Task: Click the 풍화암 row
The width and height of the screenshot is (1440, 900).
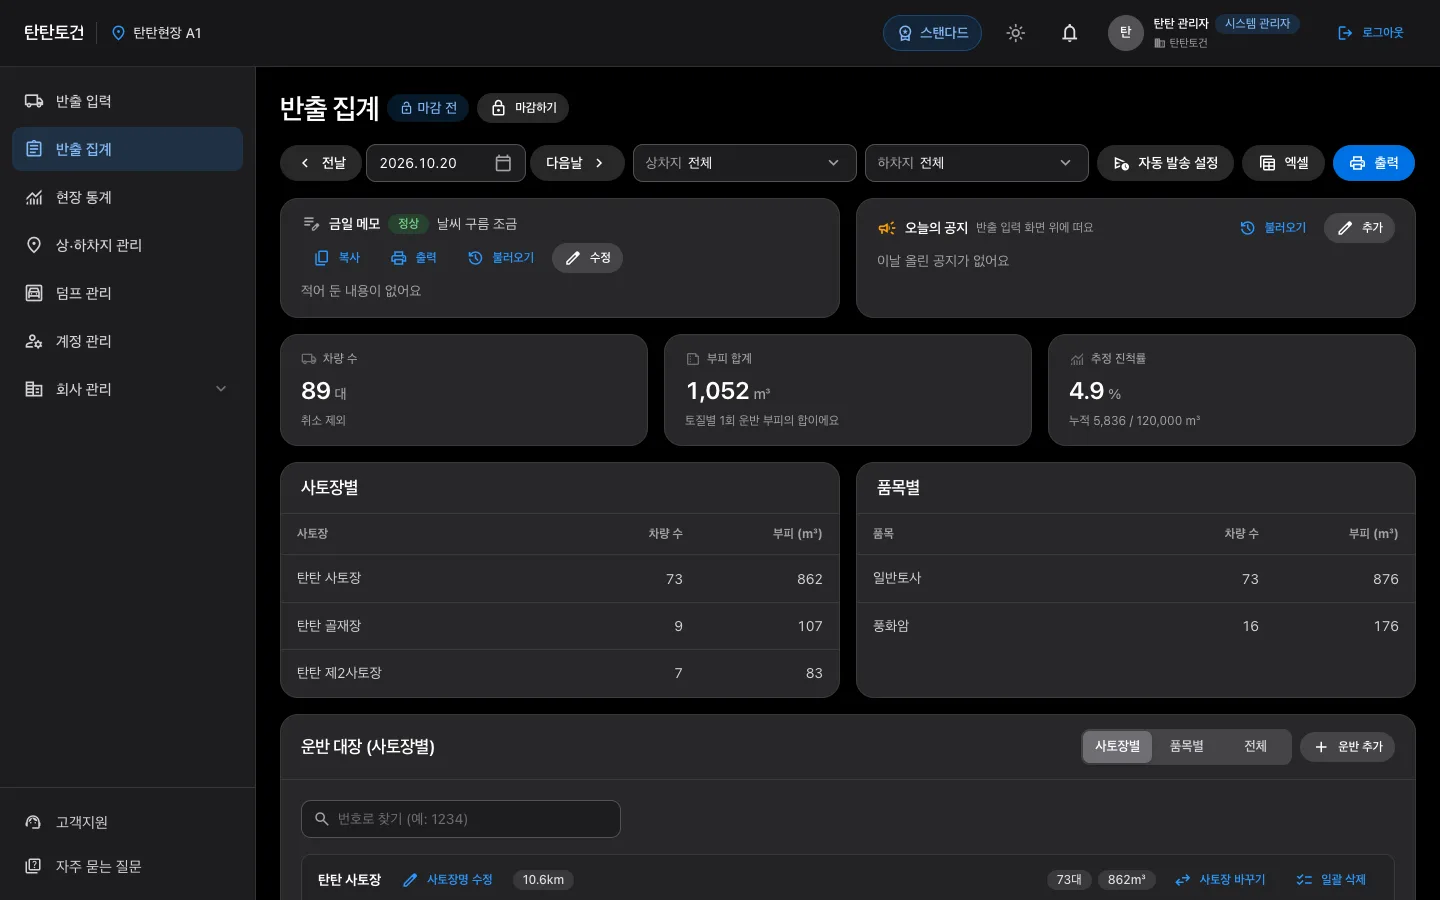Action: (1136, 626)
